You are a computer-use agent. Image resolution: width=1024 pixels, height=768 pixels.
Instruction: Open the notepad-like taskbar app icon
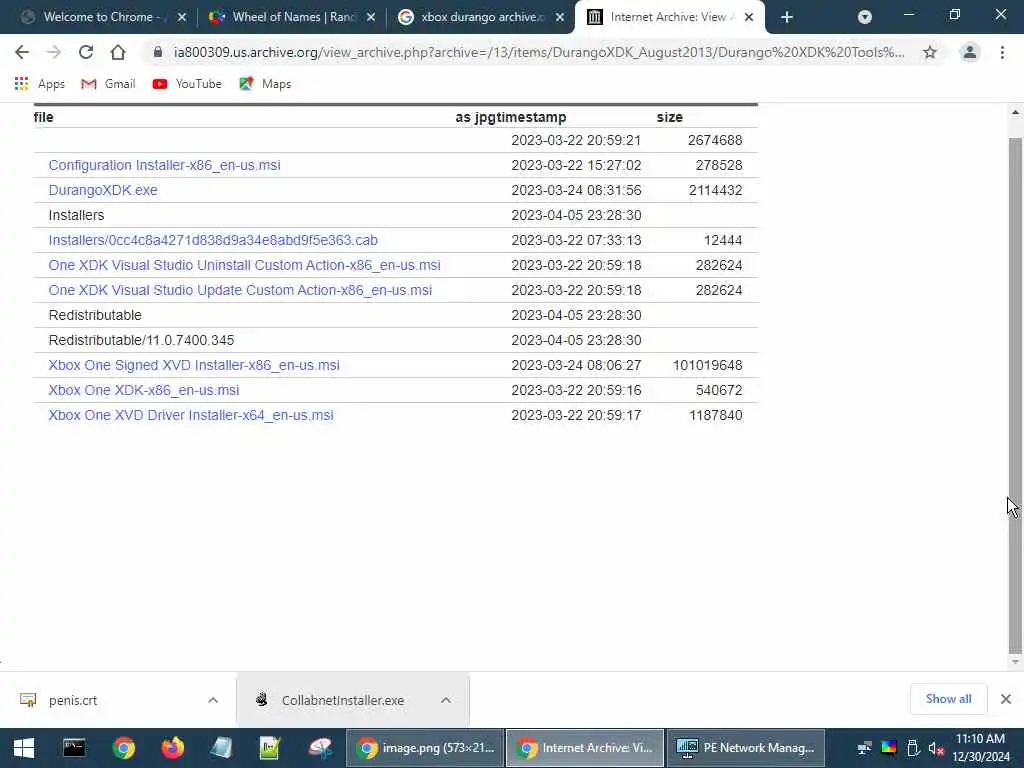click(221, 748)
